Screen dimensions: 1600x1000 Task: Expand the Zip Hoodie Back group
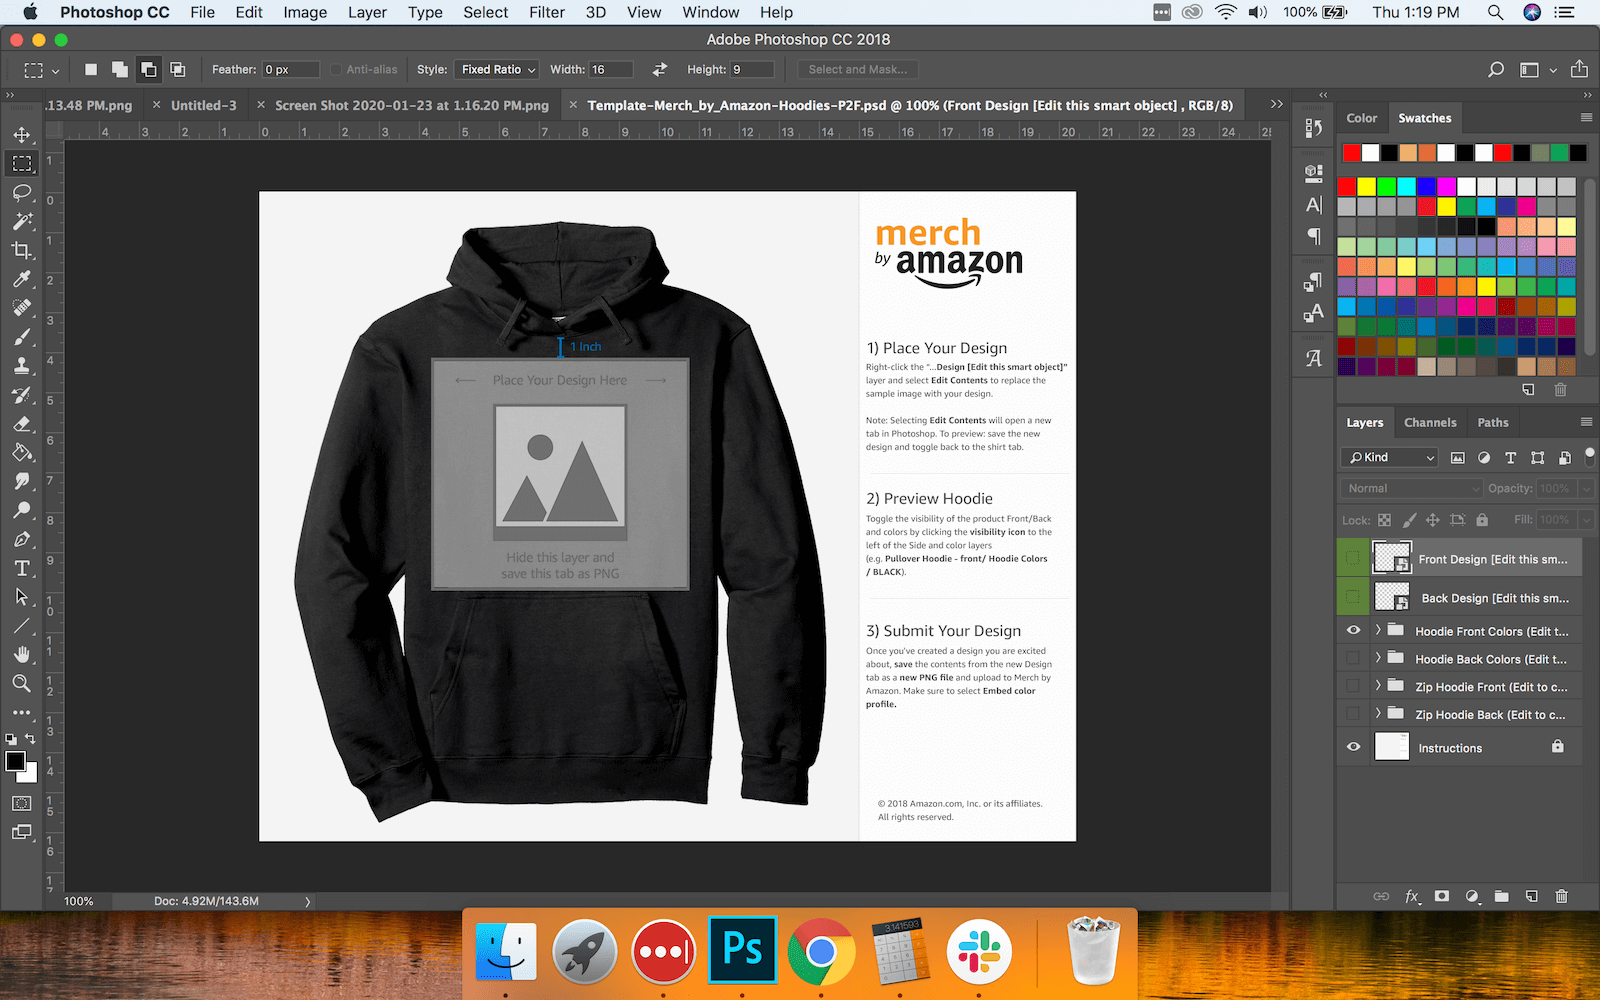click(1378, 714)
